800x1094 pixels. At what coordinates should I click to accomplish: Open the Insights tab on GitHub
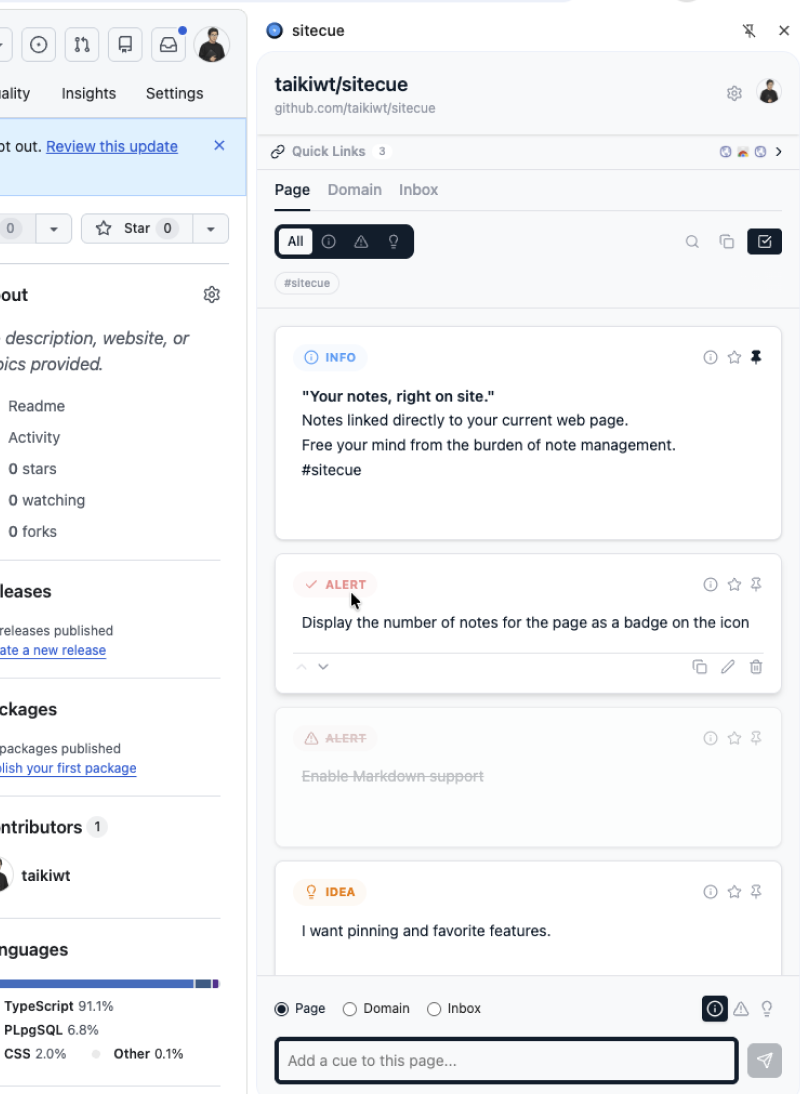(x=89, y=93)
